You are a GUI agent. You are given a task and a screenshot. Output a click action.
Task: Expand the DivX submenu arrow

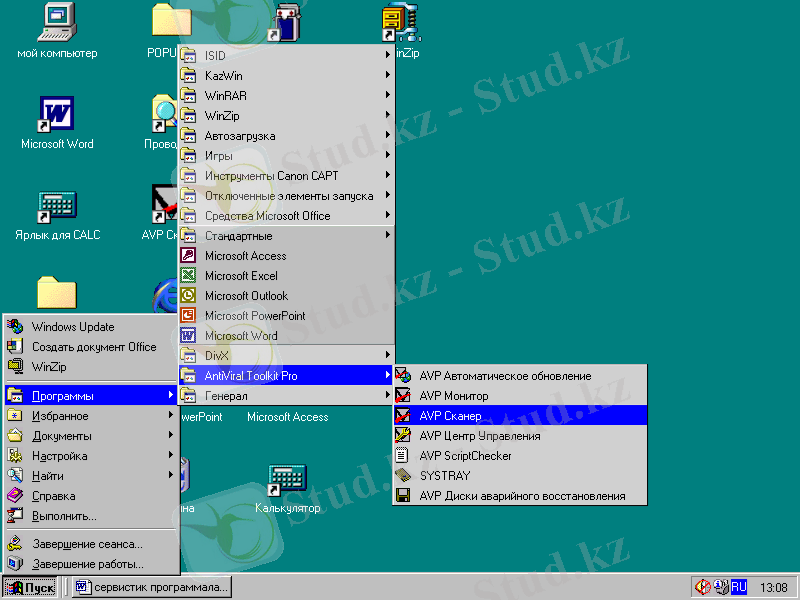pos(388,355)
